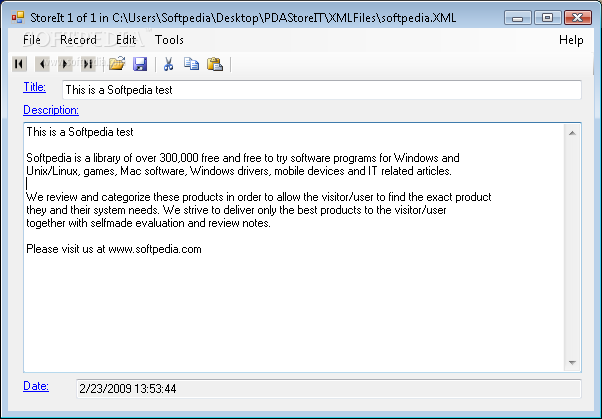Minimize the StoreIt window

pos(518,18)
